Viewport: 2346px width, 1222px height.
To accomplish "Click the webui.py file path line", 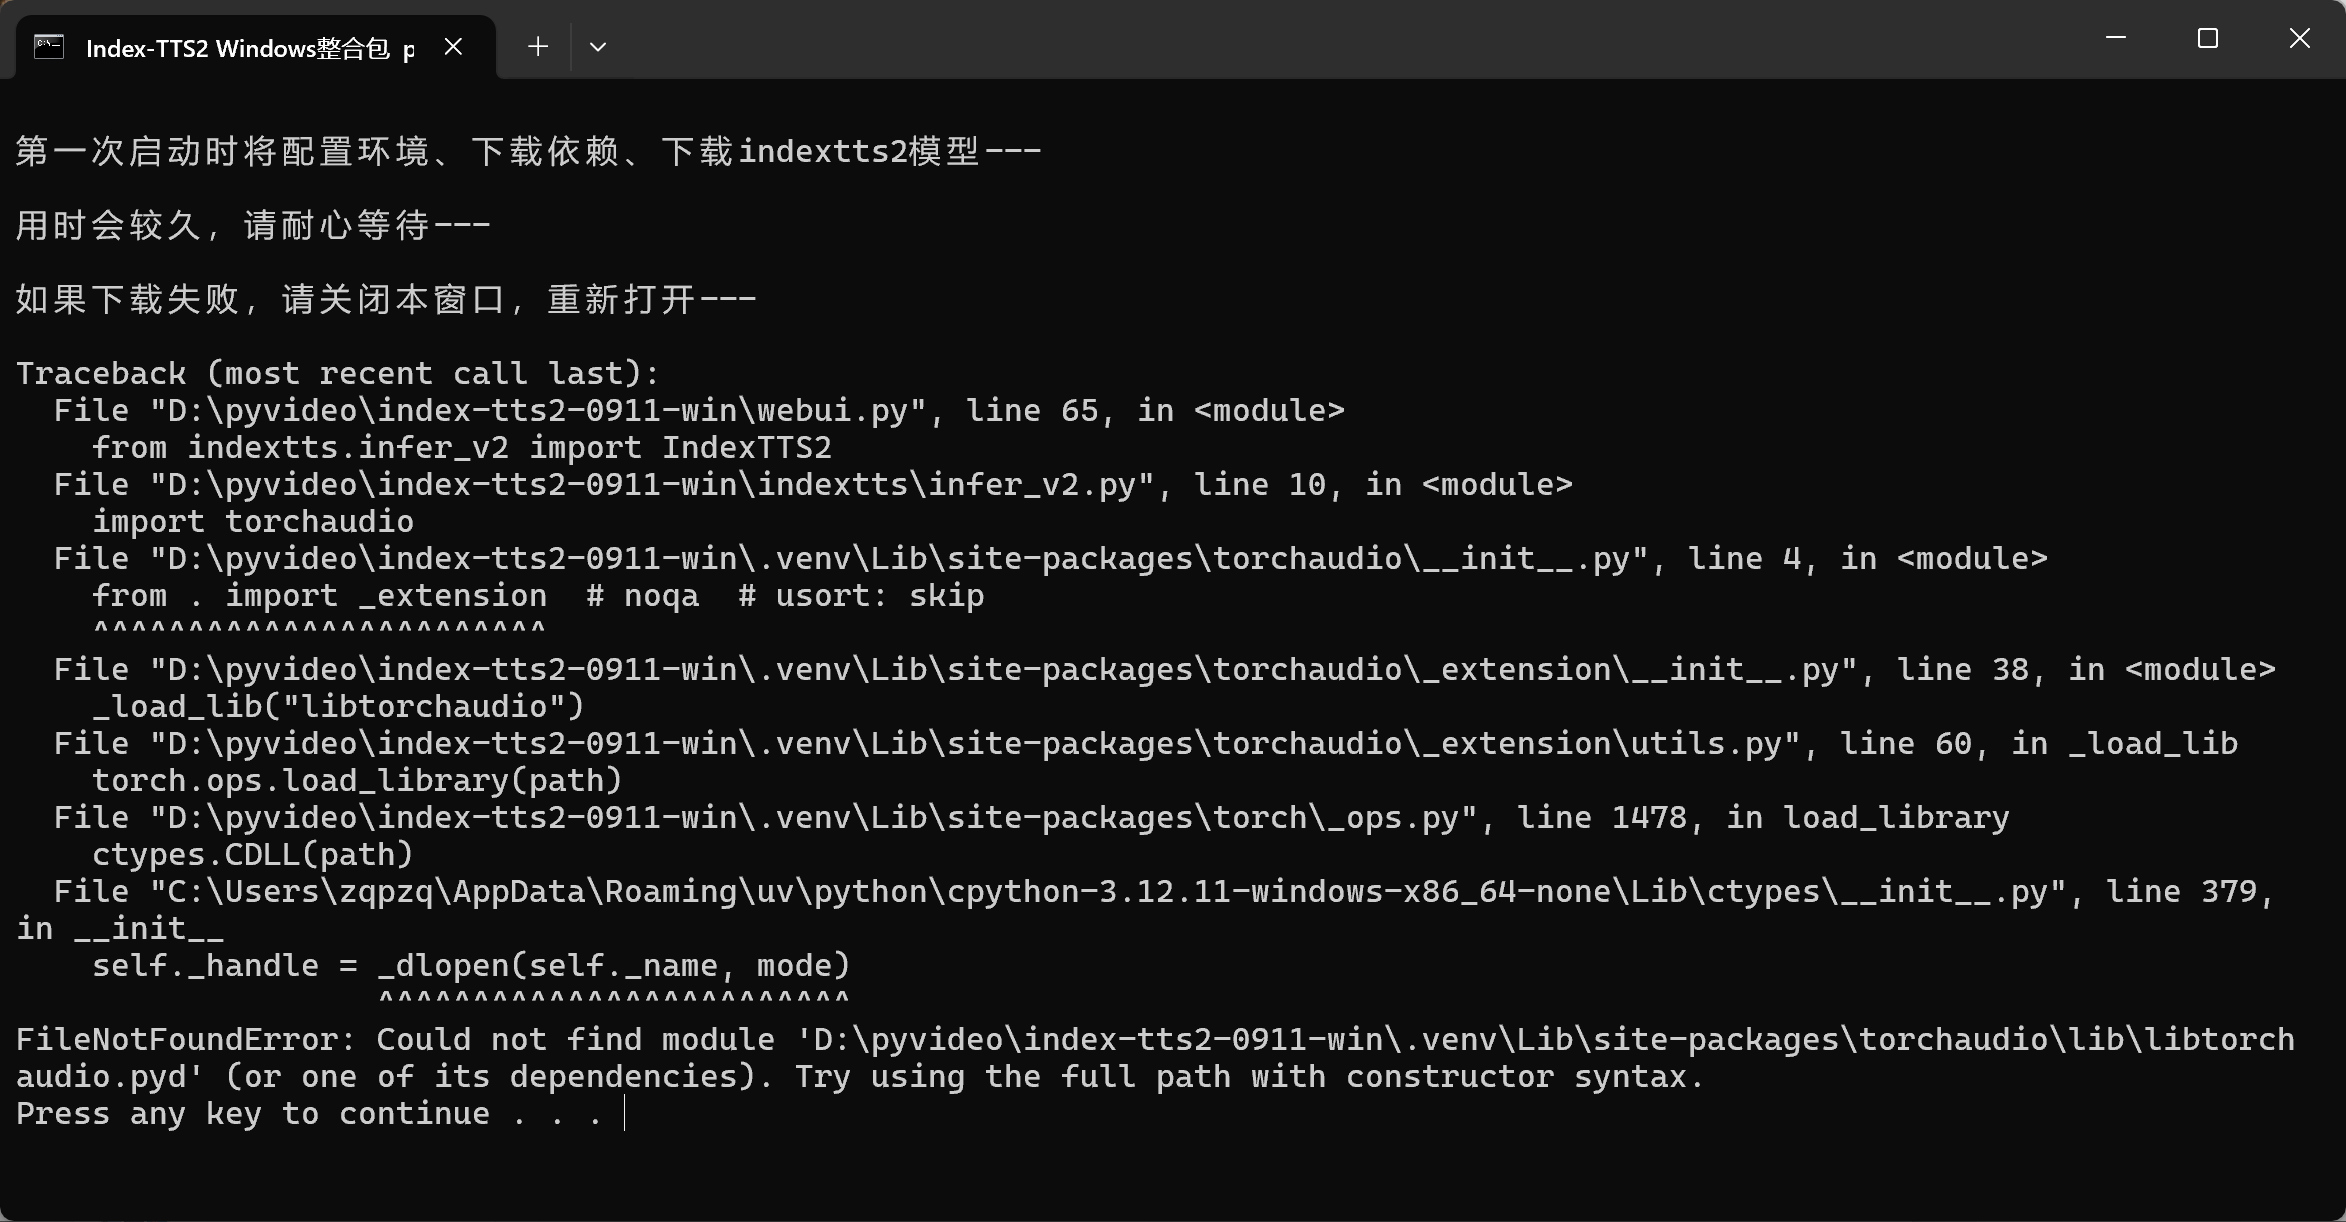I will (x=698, y=411).
